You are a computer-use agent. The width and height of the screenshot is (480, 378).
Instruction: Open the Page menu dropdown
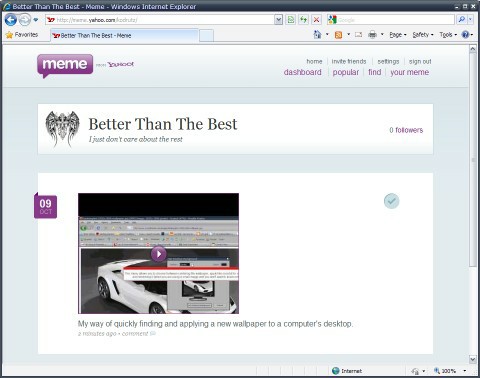398,35
